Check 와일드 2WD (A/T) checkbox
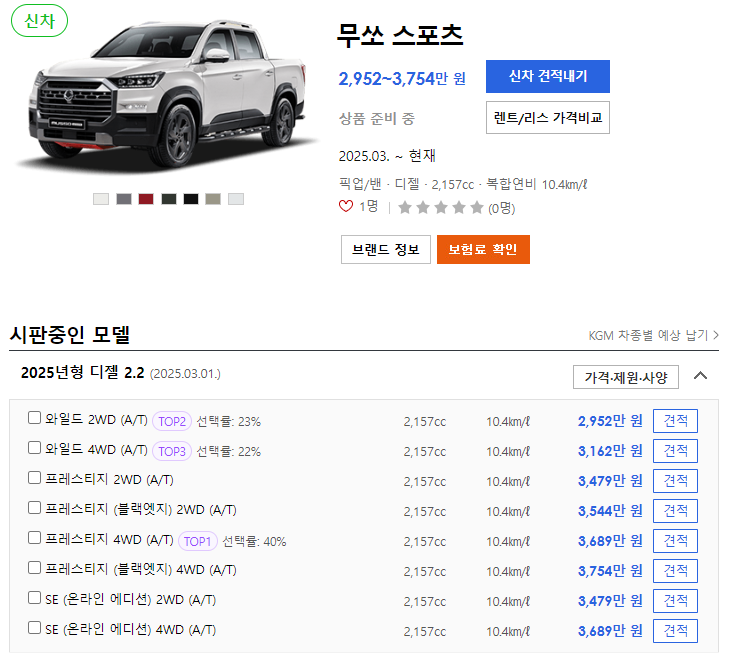This screenshot has width=732, height=663. [34, 418]
